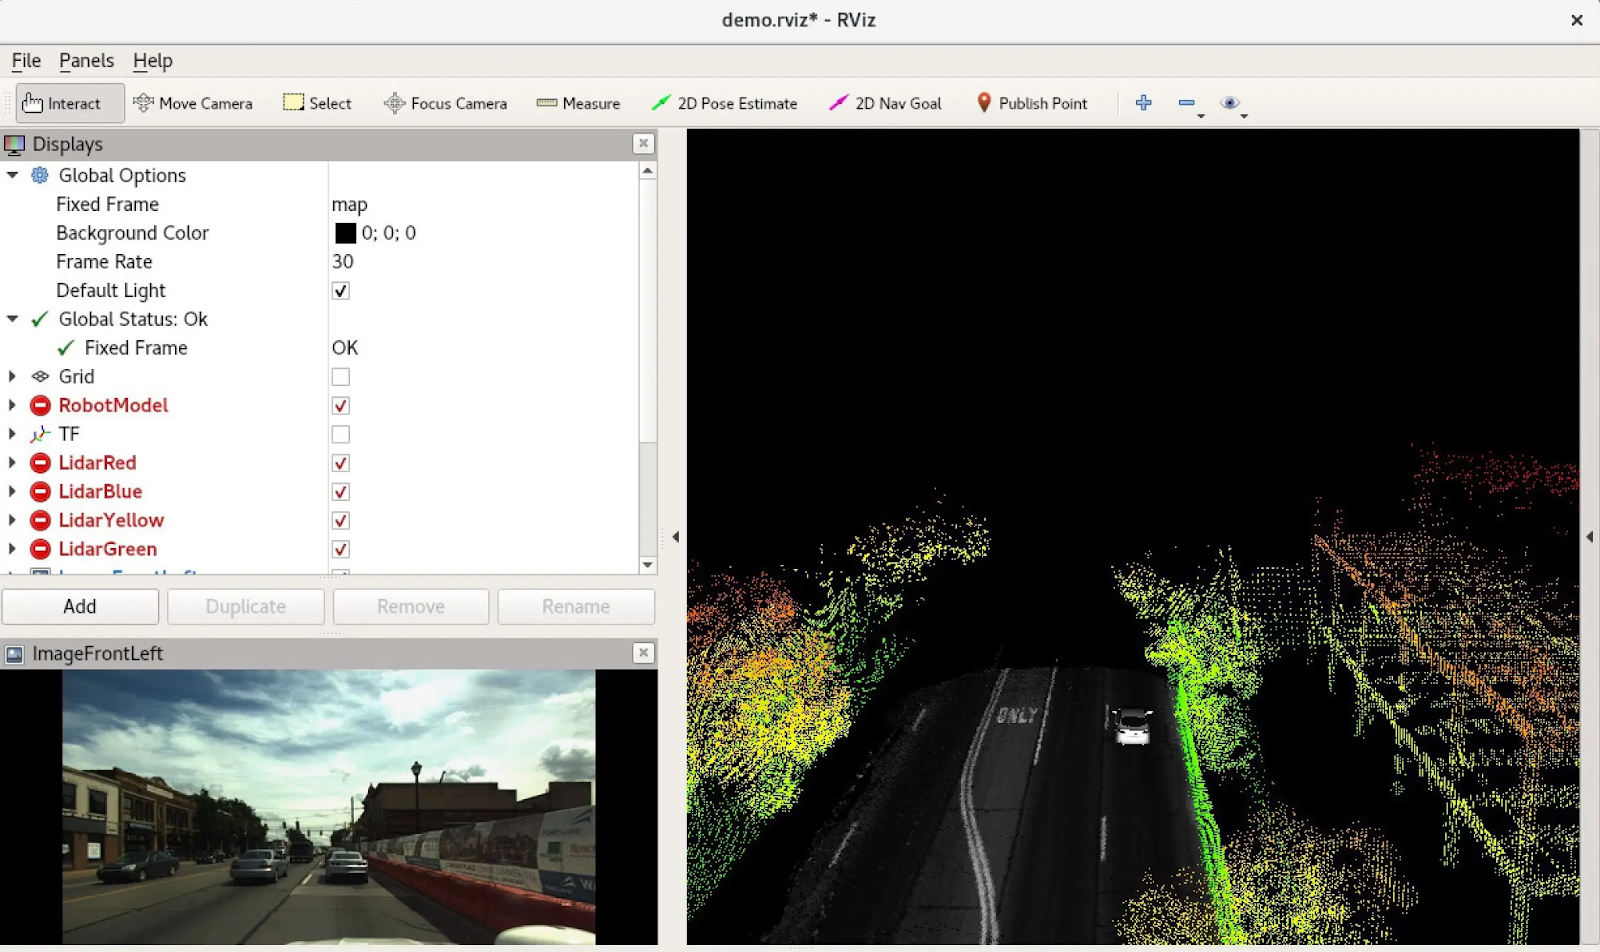The width and height of the screenshot is (1600, 952).
Task: Select the 2D Nav Goal tool
Action: pos(885,103)
